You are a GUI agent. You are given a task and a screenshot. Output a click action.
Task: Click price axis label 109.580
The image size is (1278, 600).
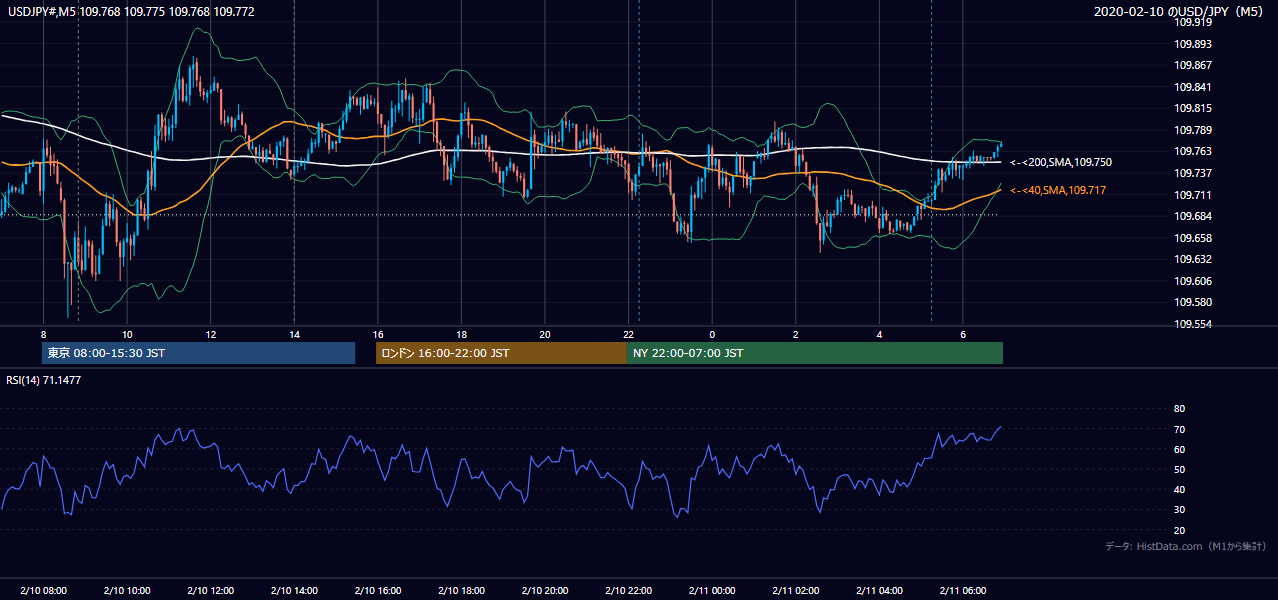click(1194, 302)
